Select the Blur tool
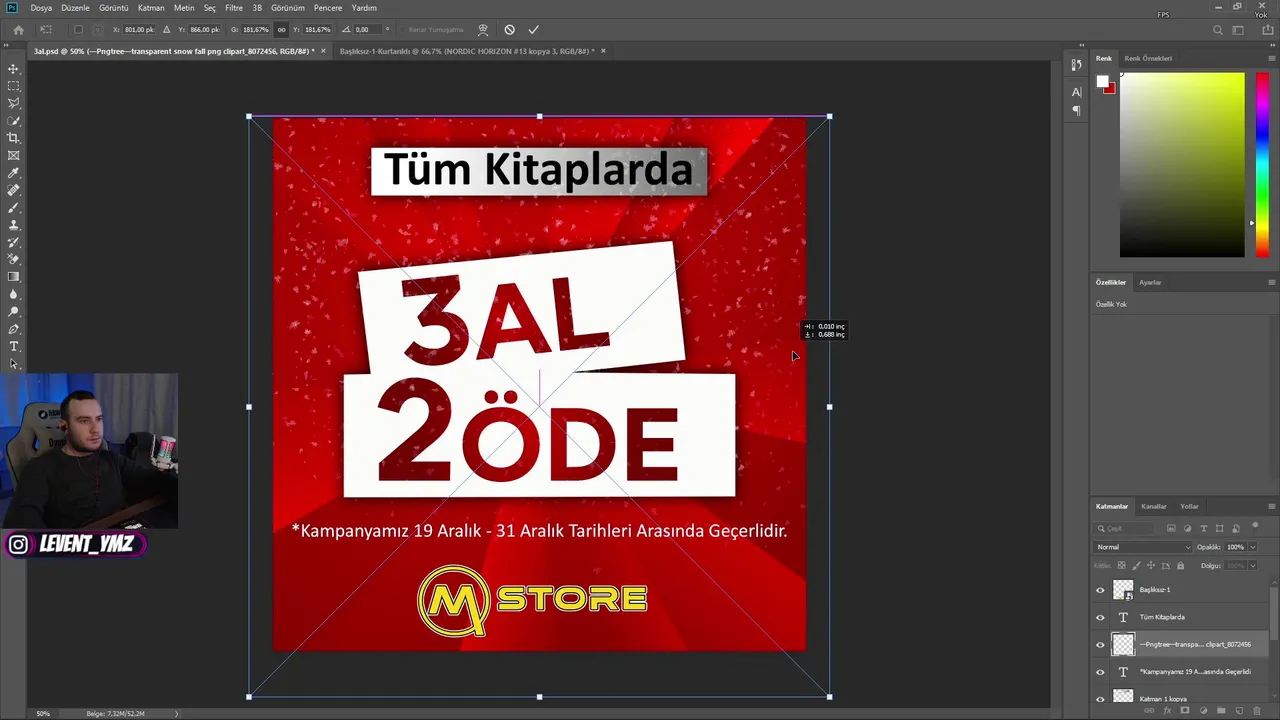Screen dimensions: 1280x720 click(14, 294)
